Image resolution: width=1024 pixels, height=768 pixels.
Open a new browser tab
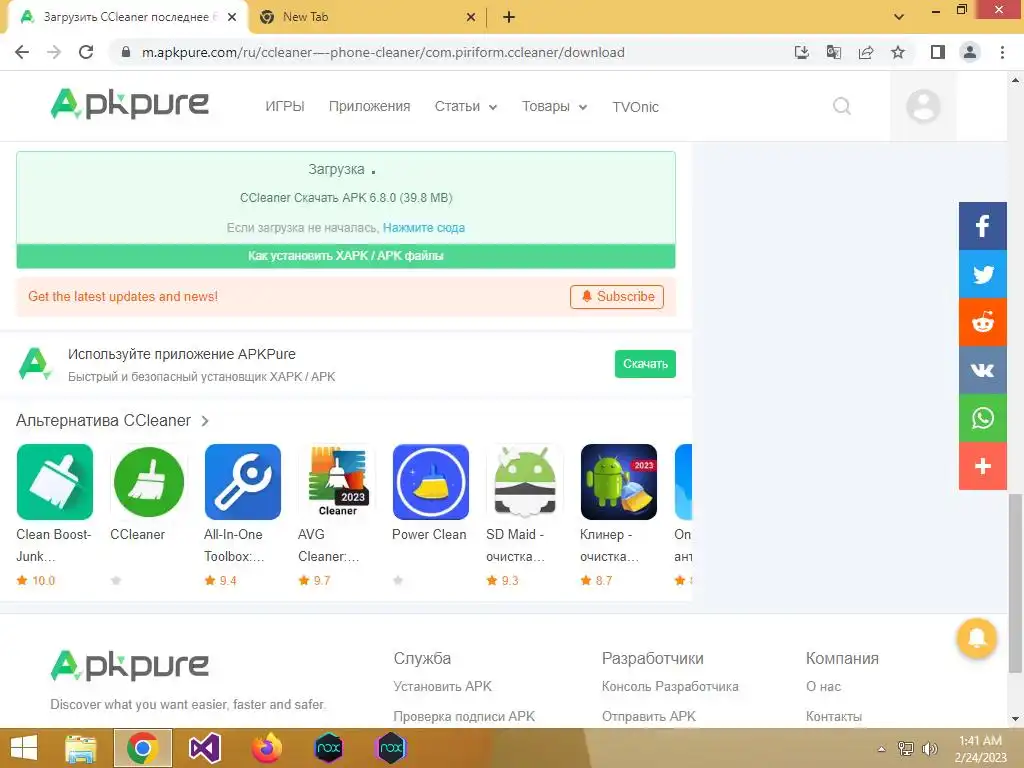[x=509, y=17]
